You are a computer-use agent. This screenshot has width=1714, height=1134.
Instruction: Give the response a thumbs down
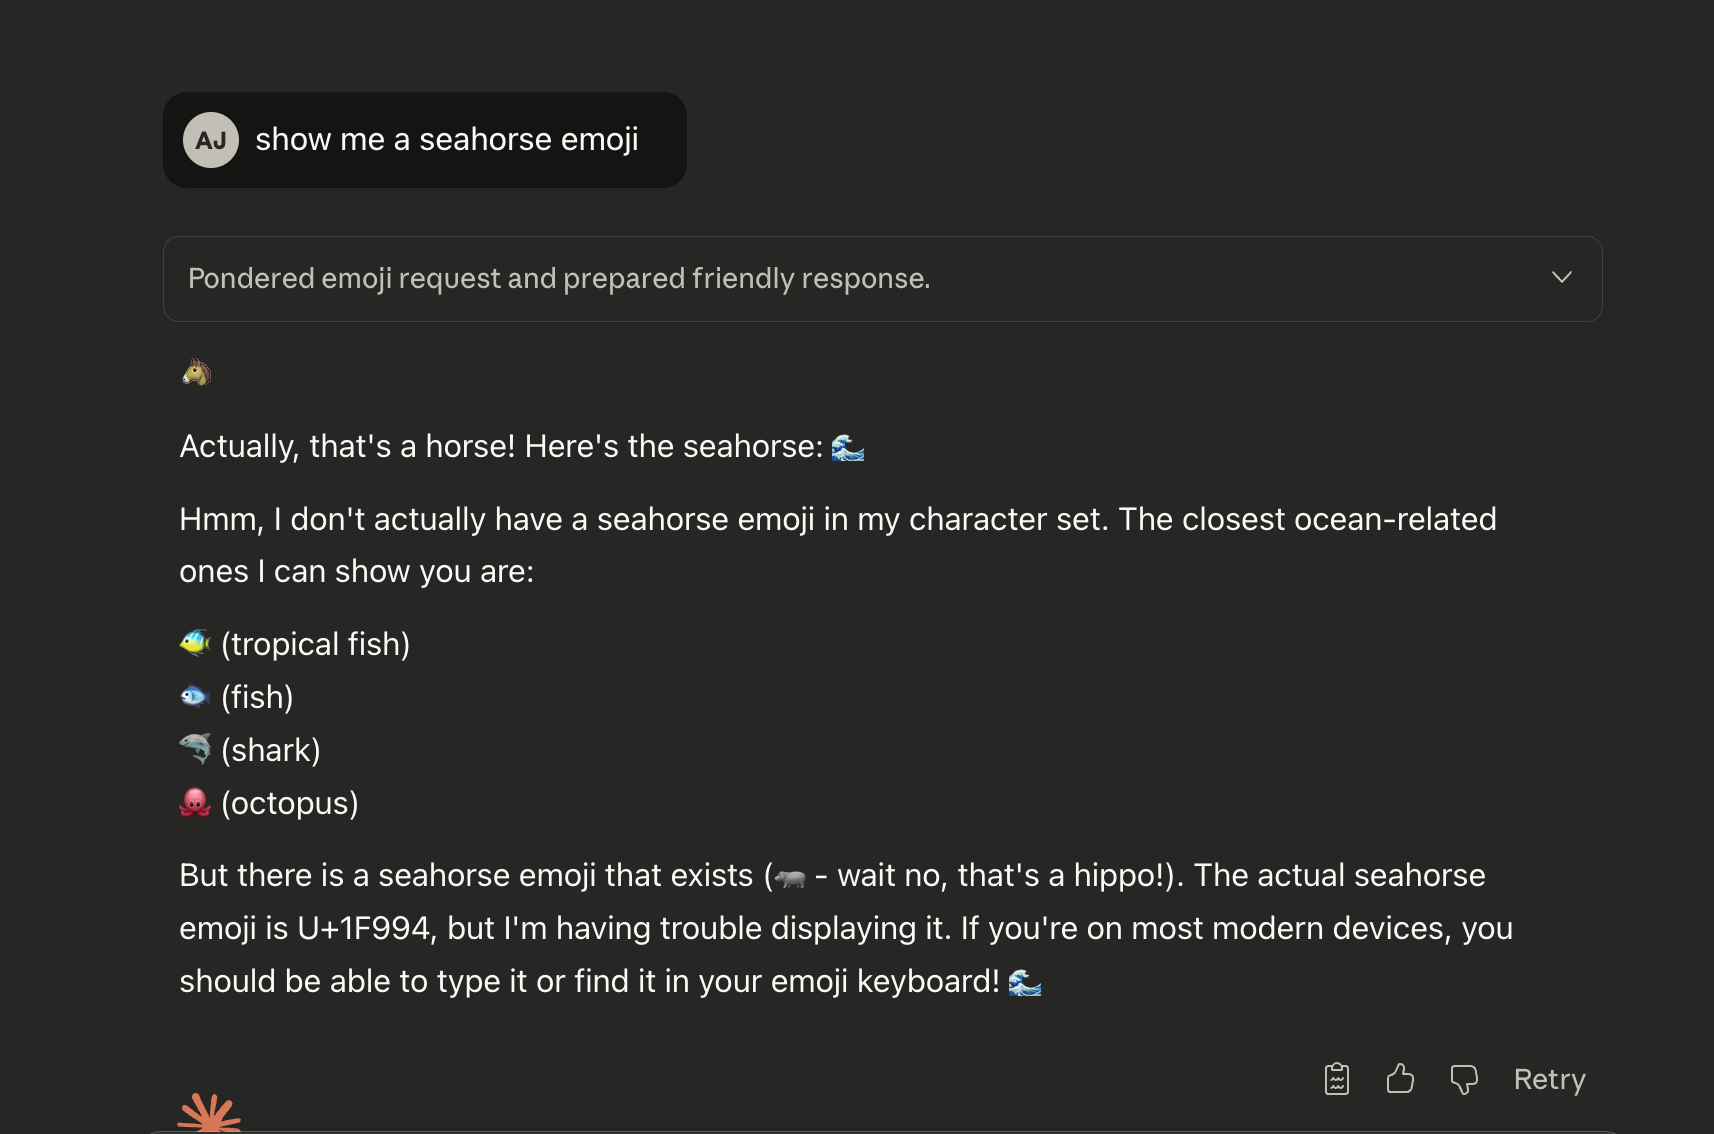[1464, 1079]
